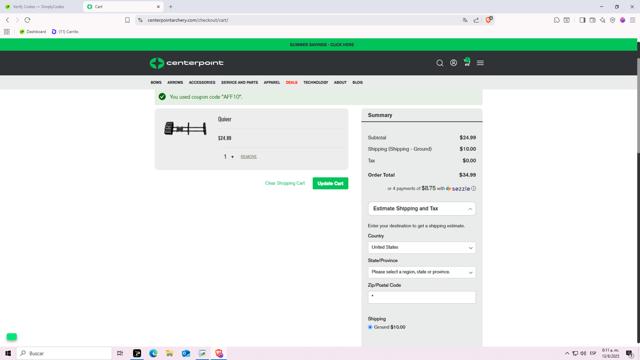Open the Windows Start menu
640x360 pixels.
point(8,353)
